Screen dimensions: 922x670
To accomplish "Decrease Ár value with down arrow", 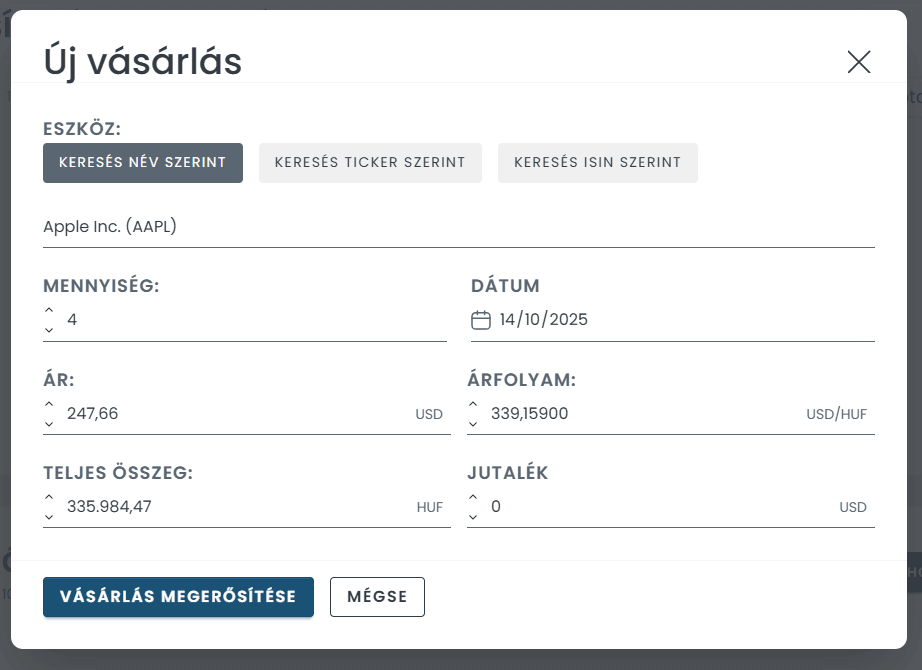I will point(50,422).
